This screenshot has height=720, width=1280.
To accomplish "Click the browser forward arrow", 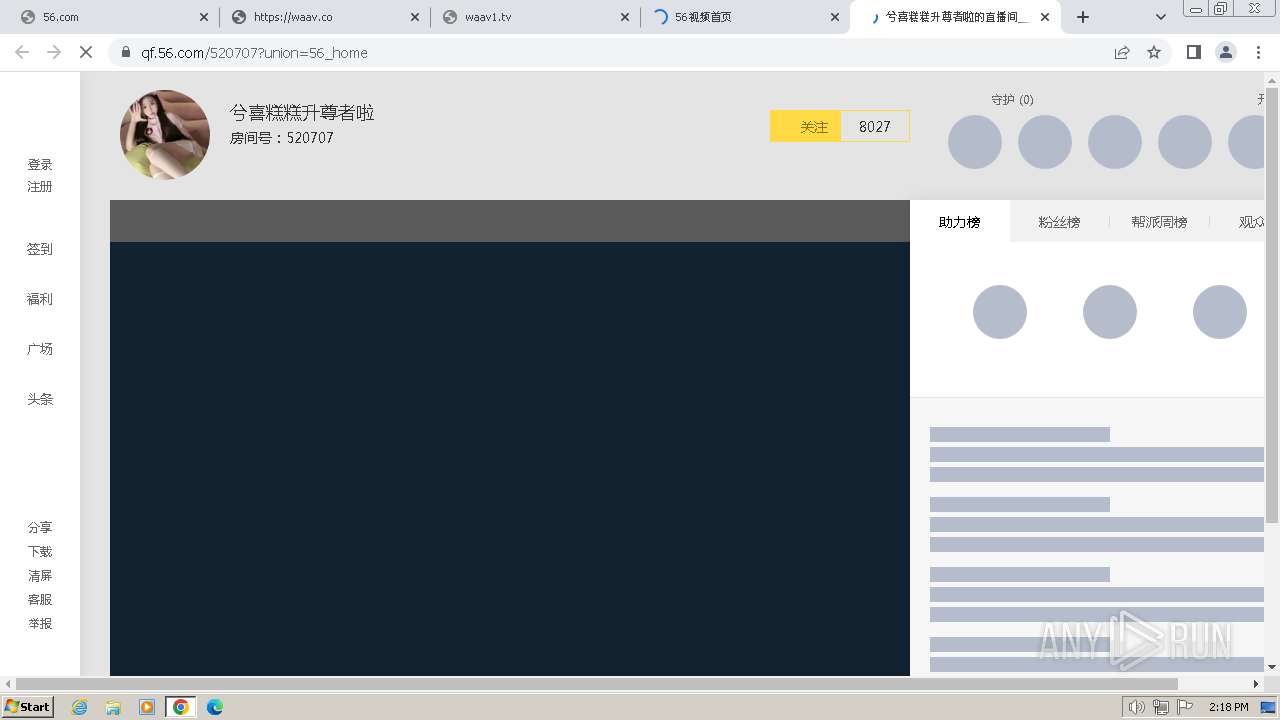I will [x=54, y=52].
